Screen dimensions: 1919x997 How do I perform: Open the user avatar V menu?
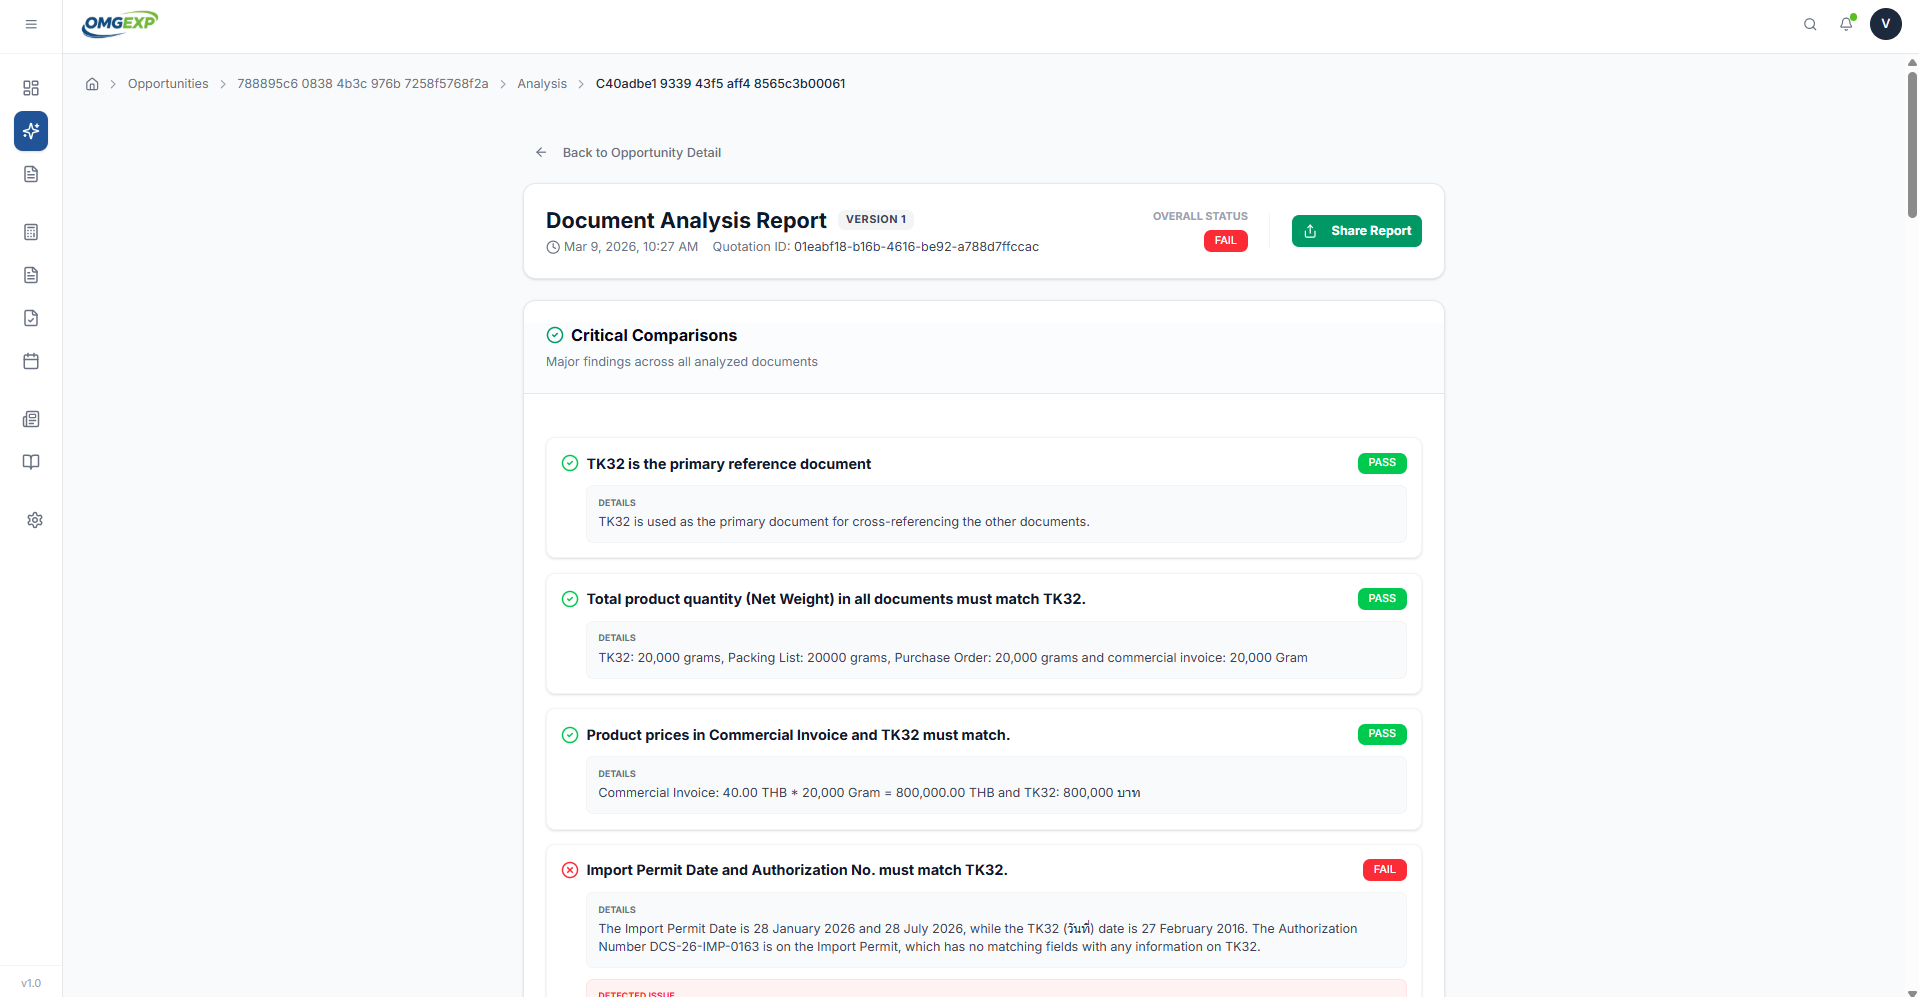tap(1886, 24)
